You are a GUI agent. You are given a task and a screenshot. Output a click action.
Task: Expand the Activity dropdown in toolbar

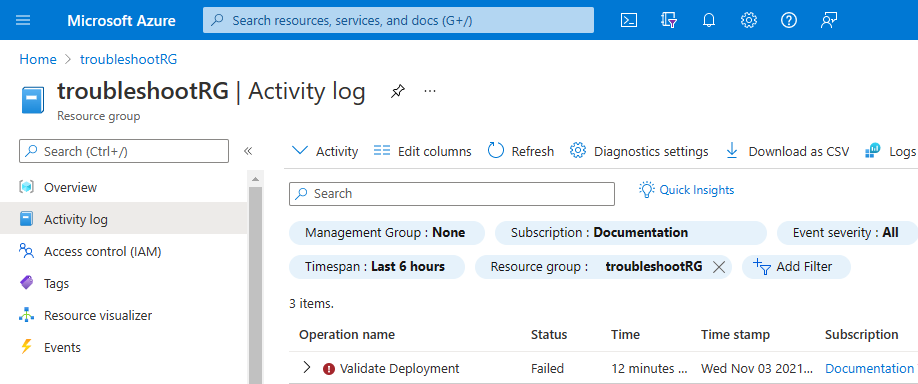[x=325, y=151]
